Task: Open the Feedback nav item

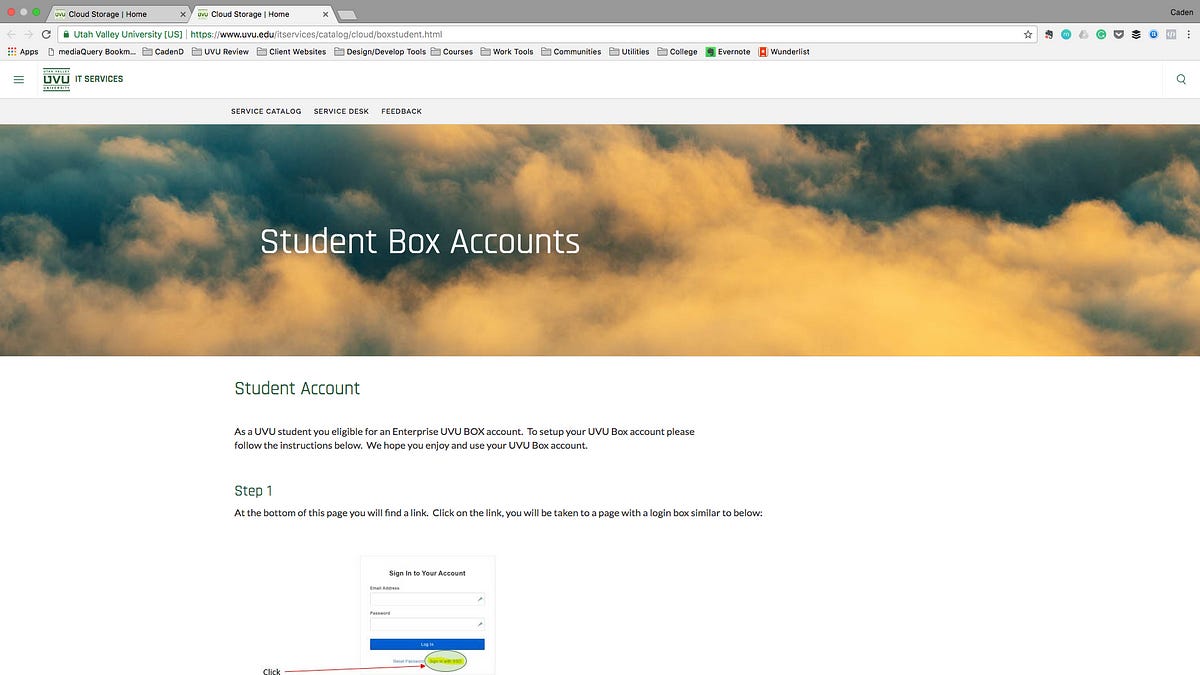Action: [401, 111]
